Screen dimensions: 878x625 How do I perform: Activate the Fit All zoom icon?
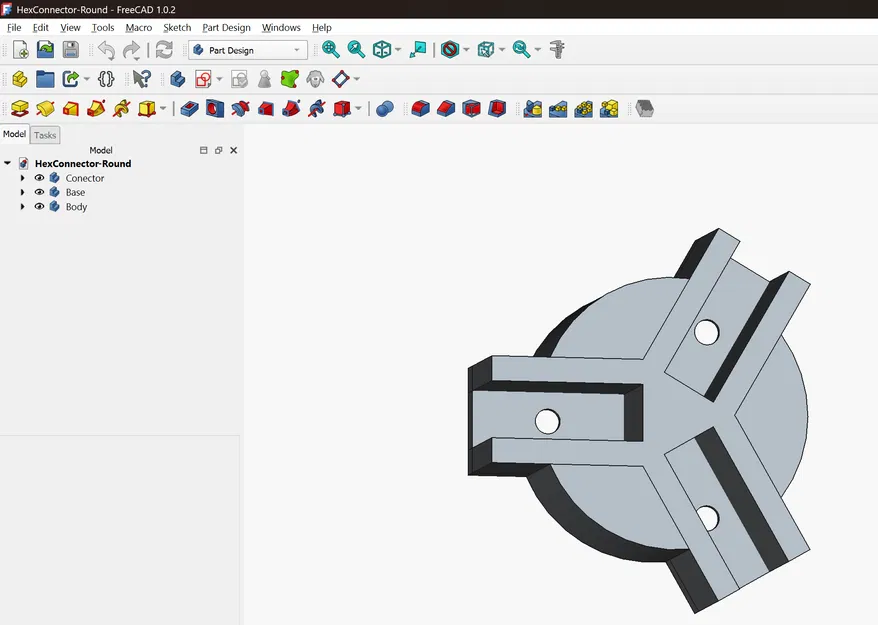330,49
